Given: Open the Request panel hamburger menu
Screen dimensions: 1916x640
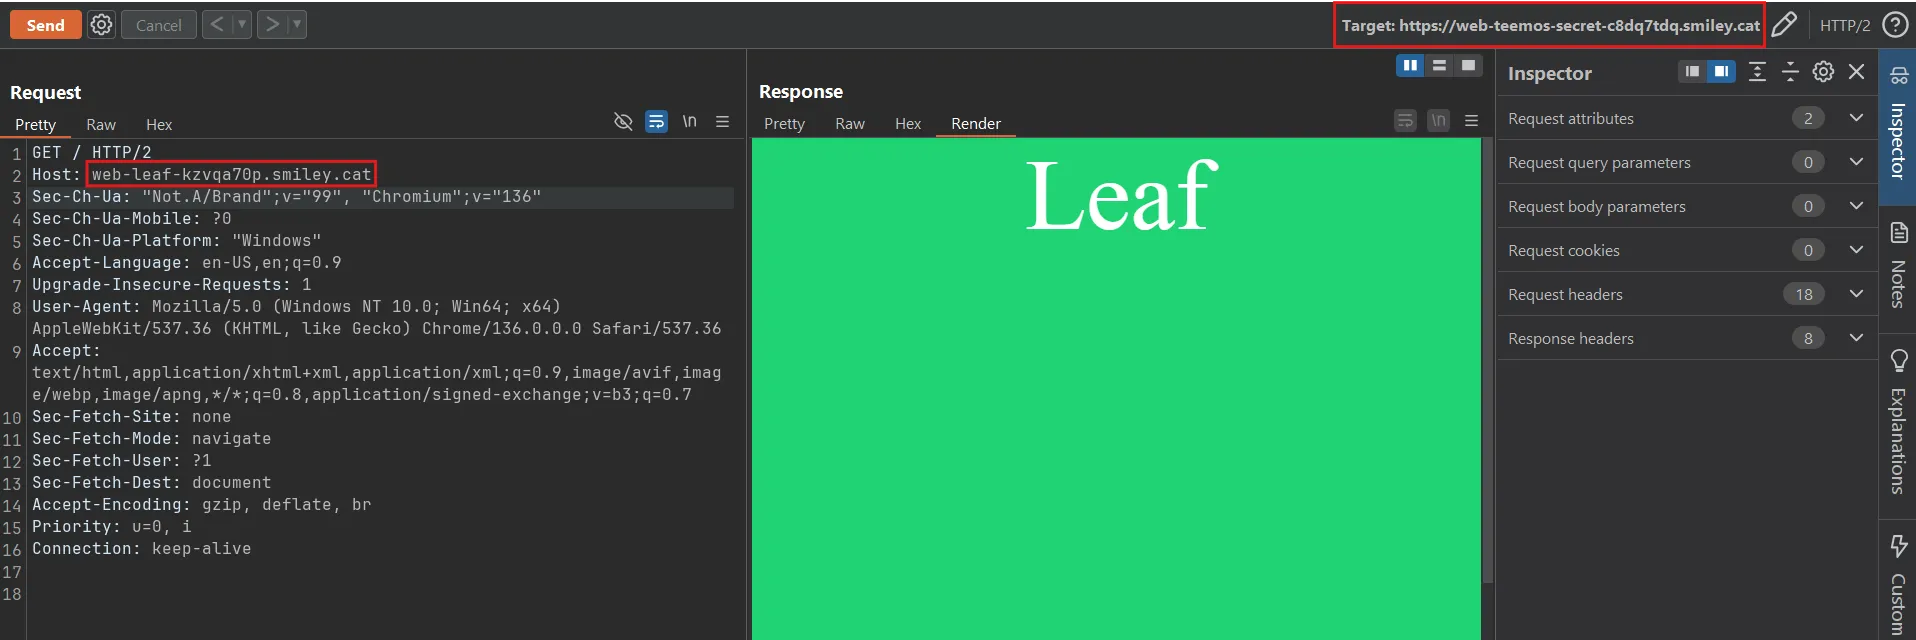Looking at the screenshot, I should (722, 122).
